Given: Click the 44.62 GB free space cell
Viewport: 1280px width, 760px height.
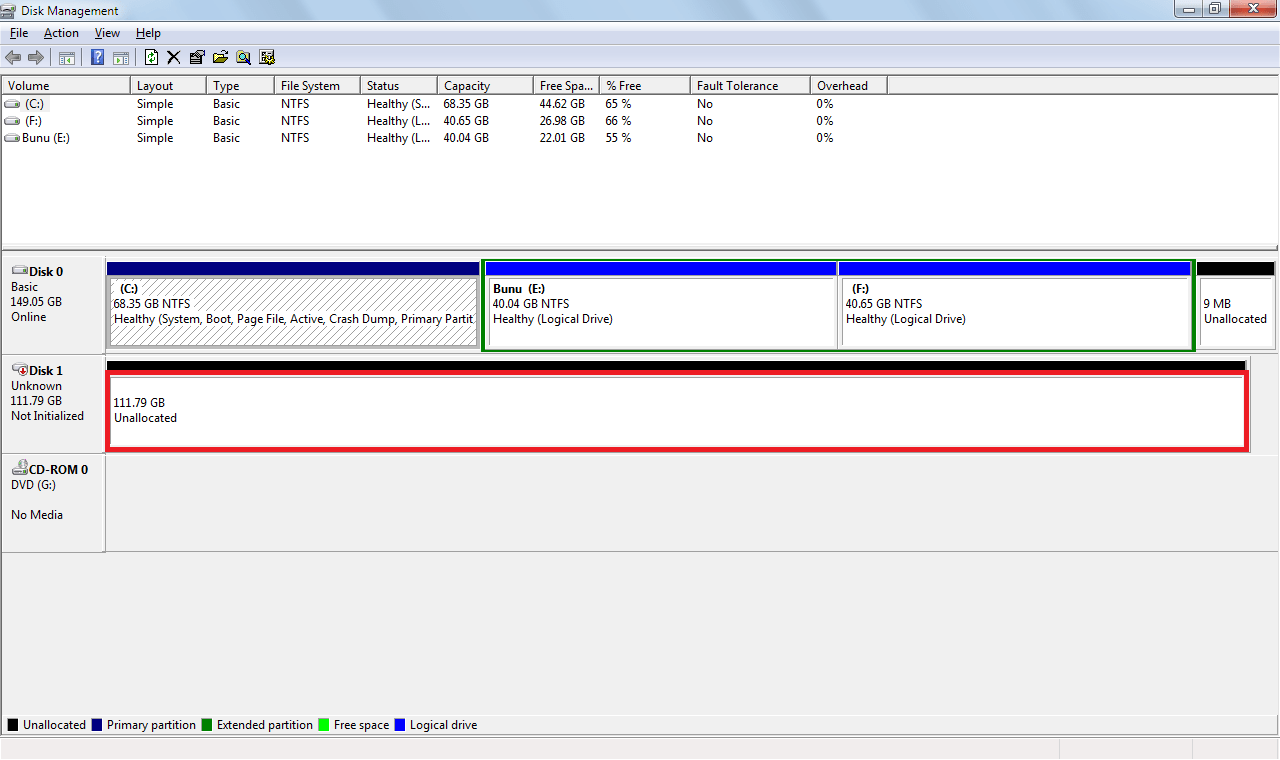Looking at the screenshot, I should [562, 104].
